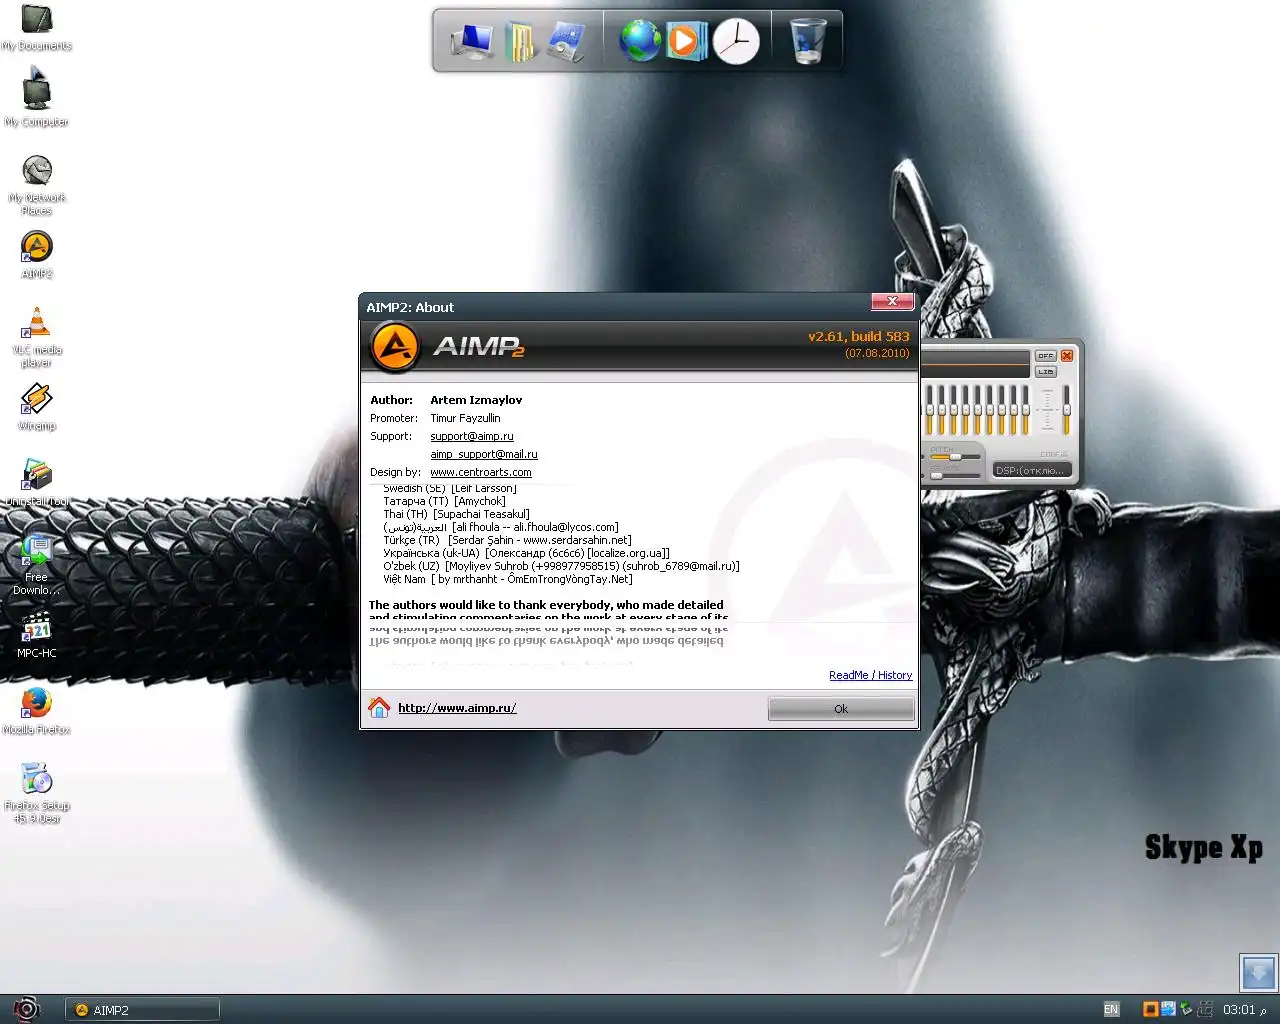Click the Татарча (TT) translator line

[x=444, y=501]
